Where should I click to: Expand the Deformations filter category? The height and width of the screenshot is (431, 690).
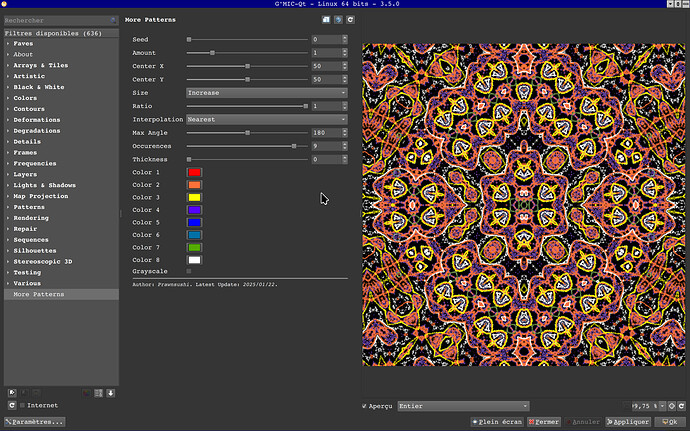pyautogui.click(x=36, y=119)
